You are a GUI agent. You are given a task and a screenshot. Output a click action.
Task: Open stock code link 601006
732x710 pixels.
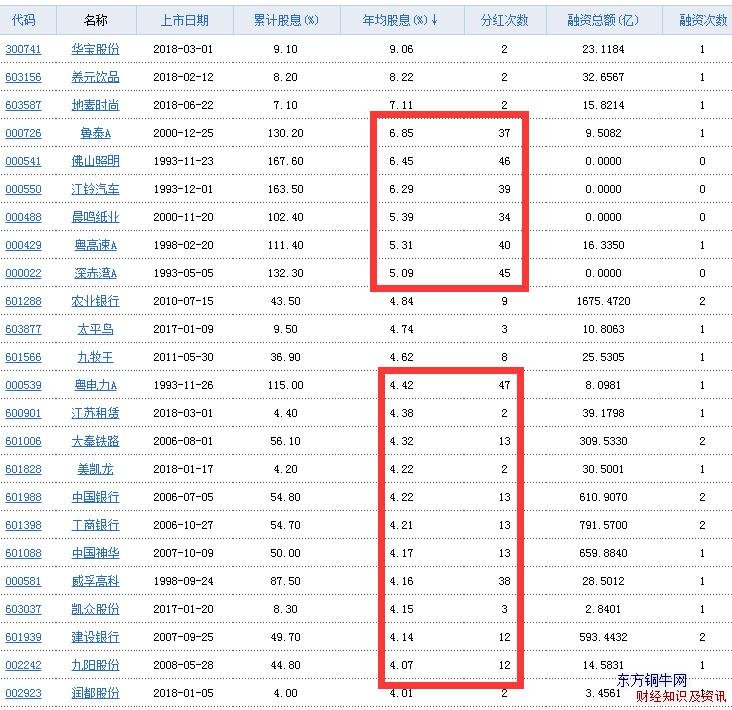23,441
